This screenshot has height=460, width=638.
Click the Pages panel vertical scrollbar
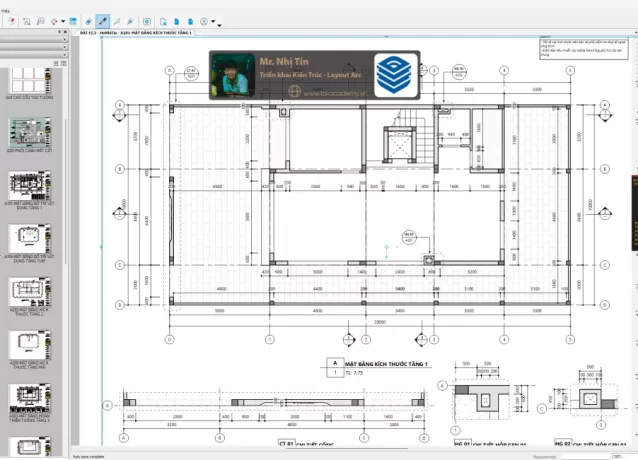click(x=66, y=191)
